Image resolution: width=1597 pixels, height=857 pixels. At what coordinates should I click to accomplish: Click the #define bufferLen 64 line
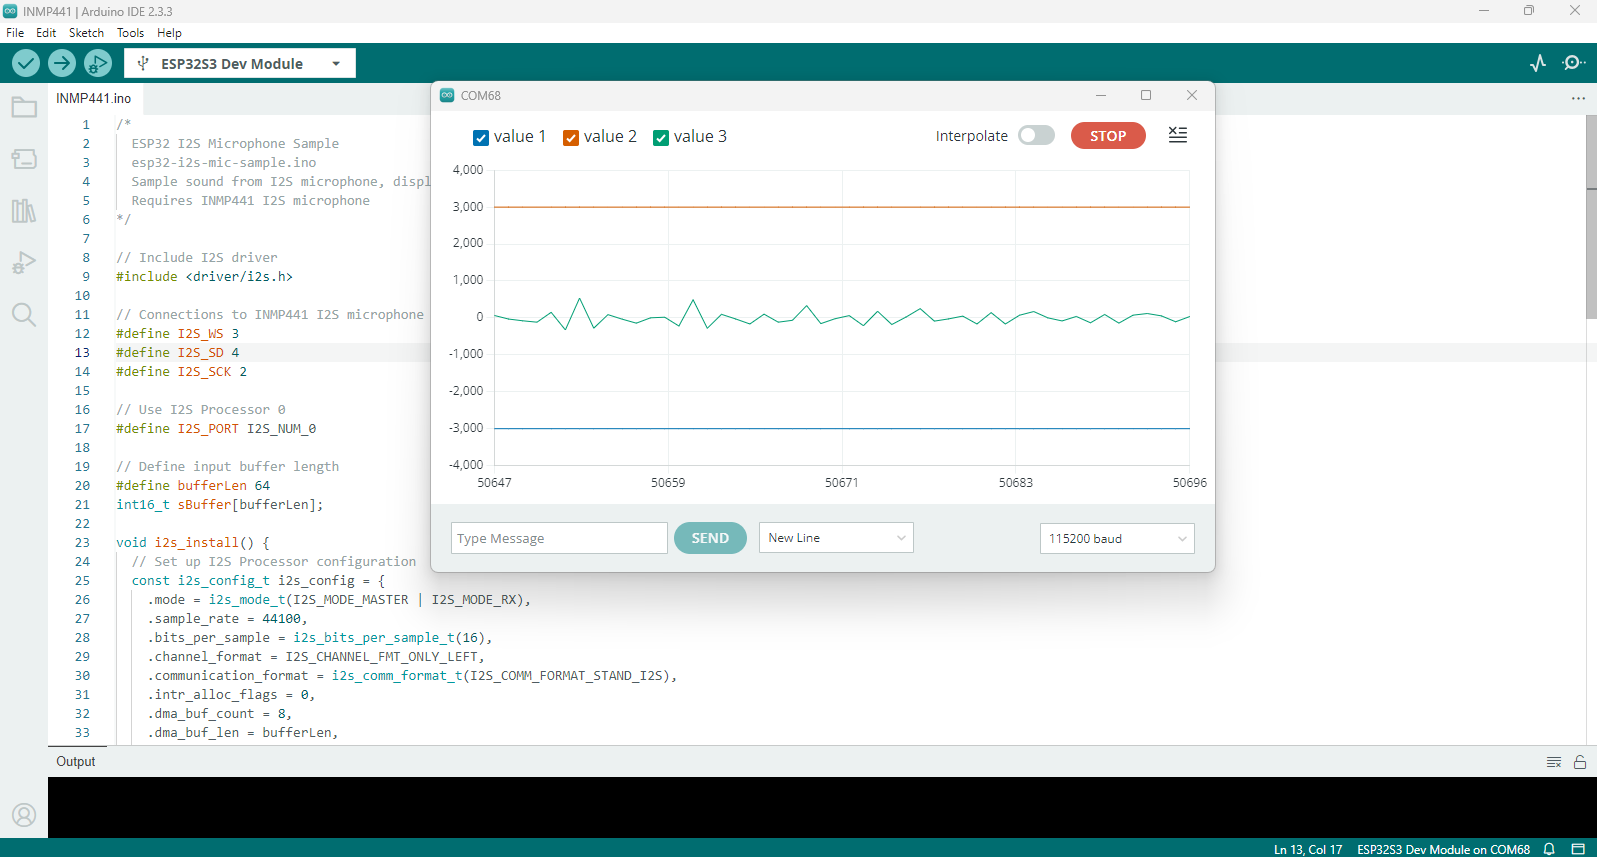(x=193, y=486)
